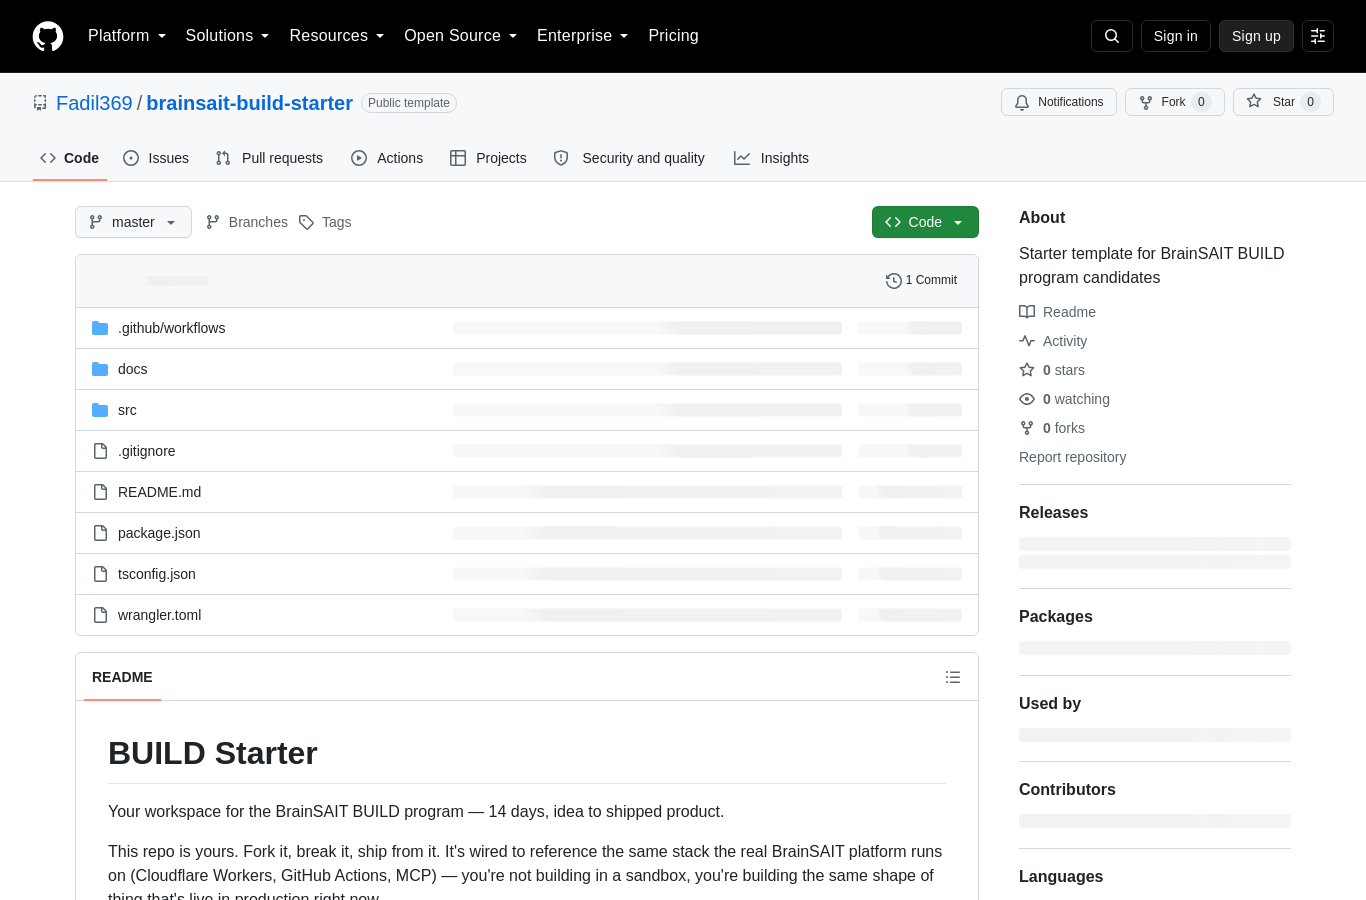Switch to the Pull requests tab

click(x=269, y=158)
